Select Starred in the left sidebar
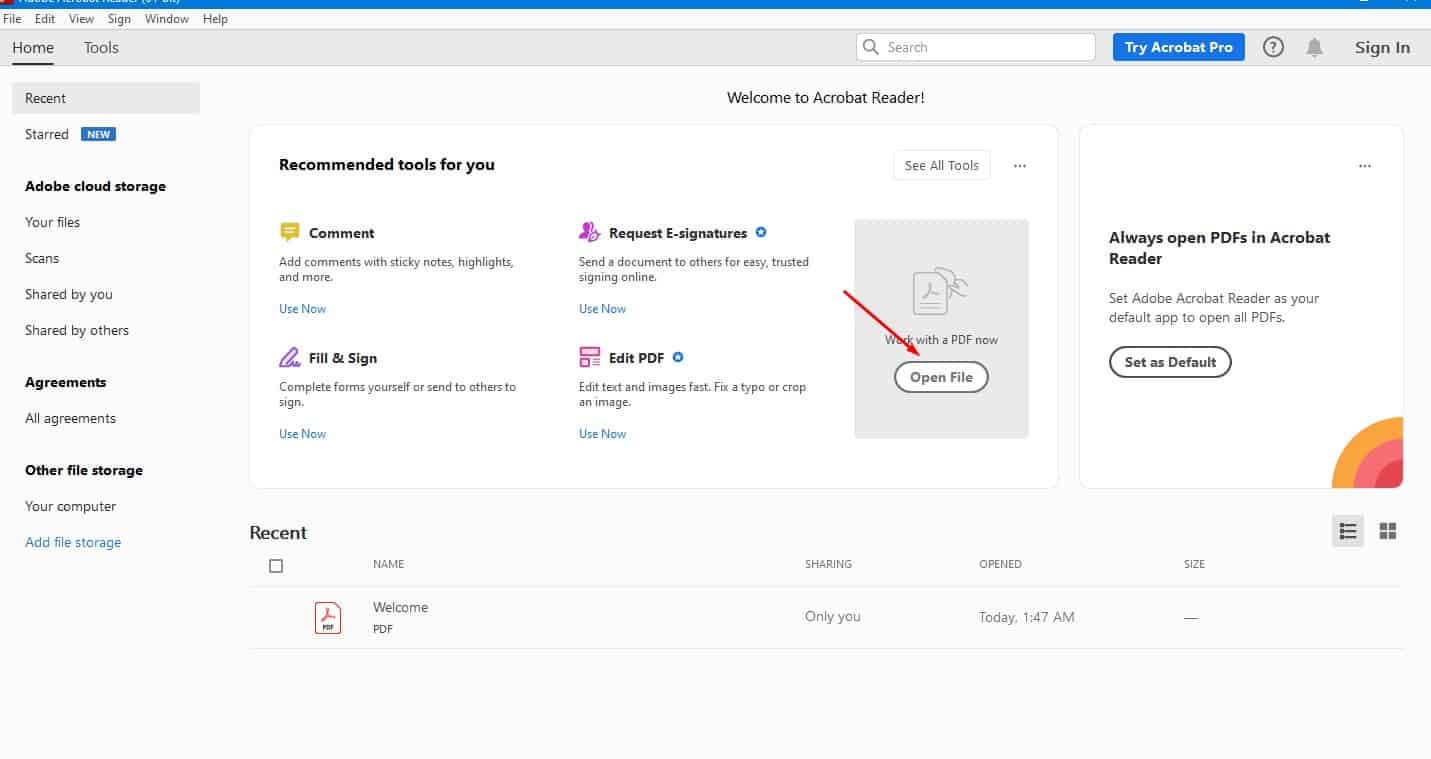Screen dimensions: 1431x759 point(47,134)
